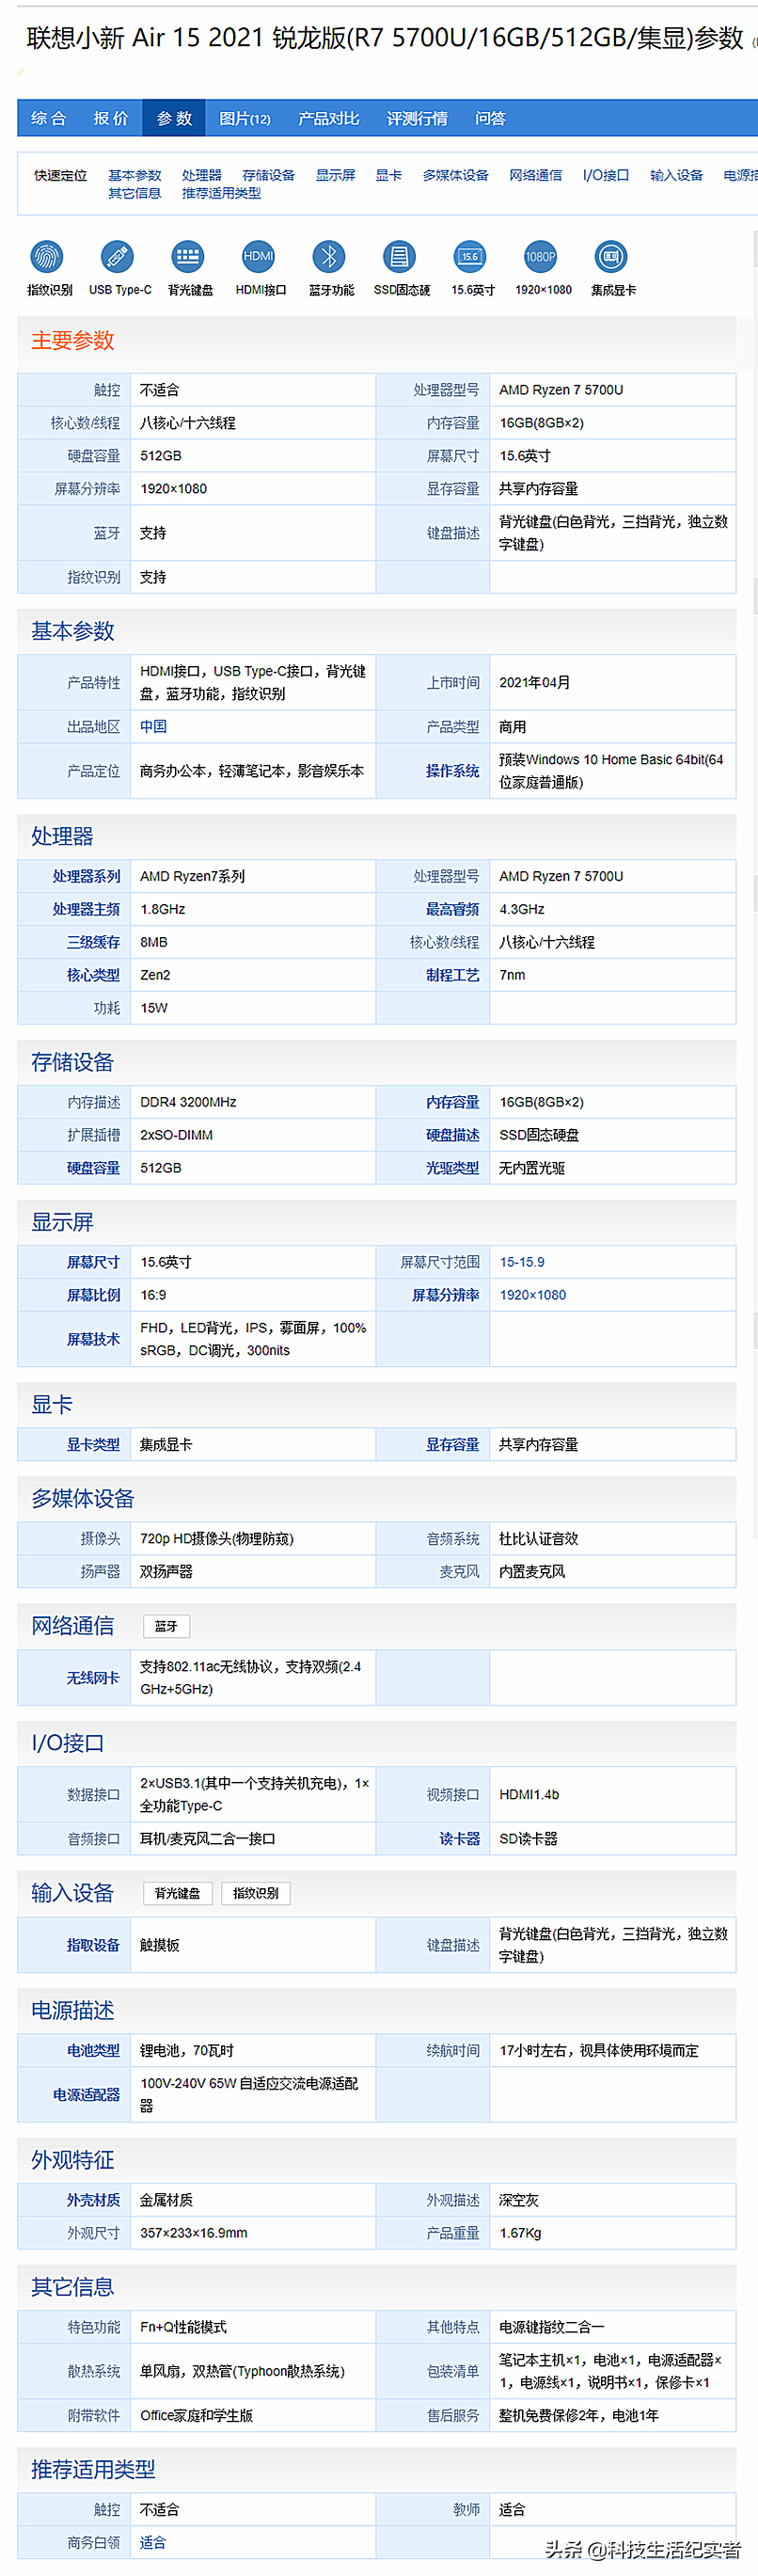Click the 1080P resolution icon
758x2576 pixels.
tap(541, 258)
